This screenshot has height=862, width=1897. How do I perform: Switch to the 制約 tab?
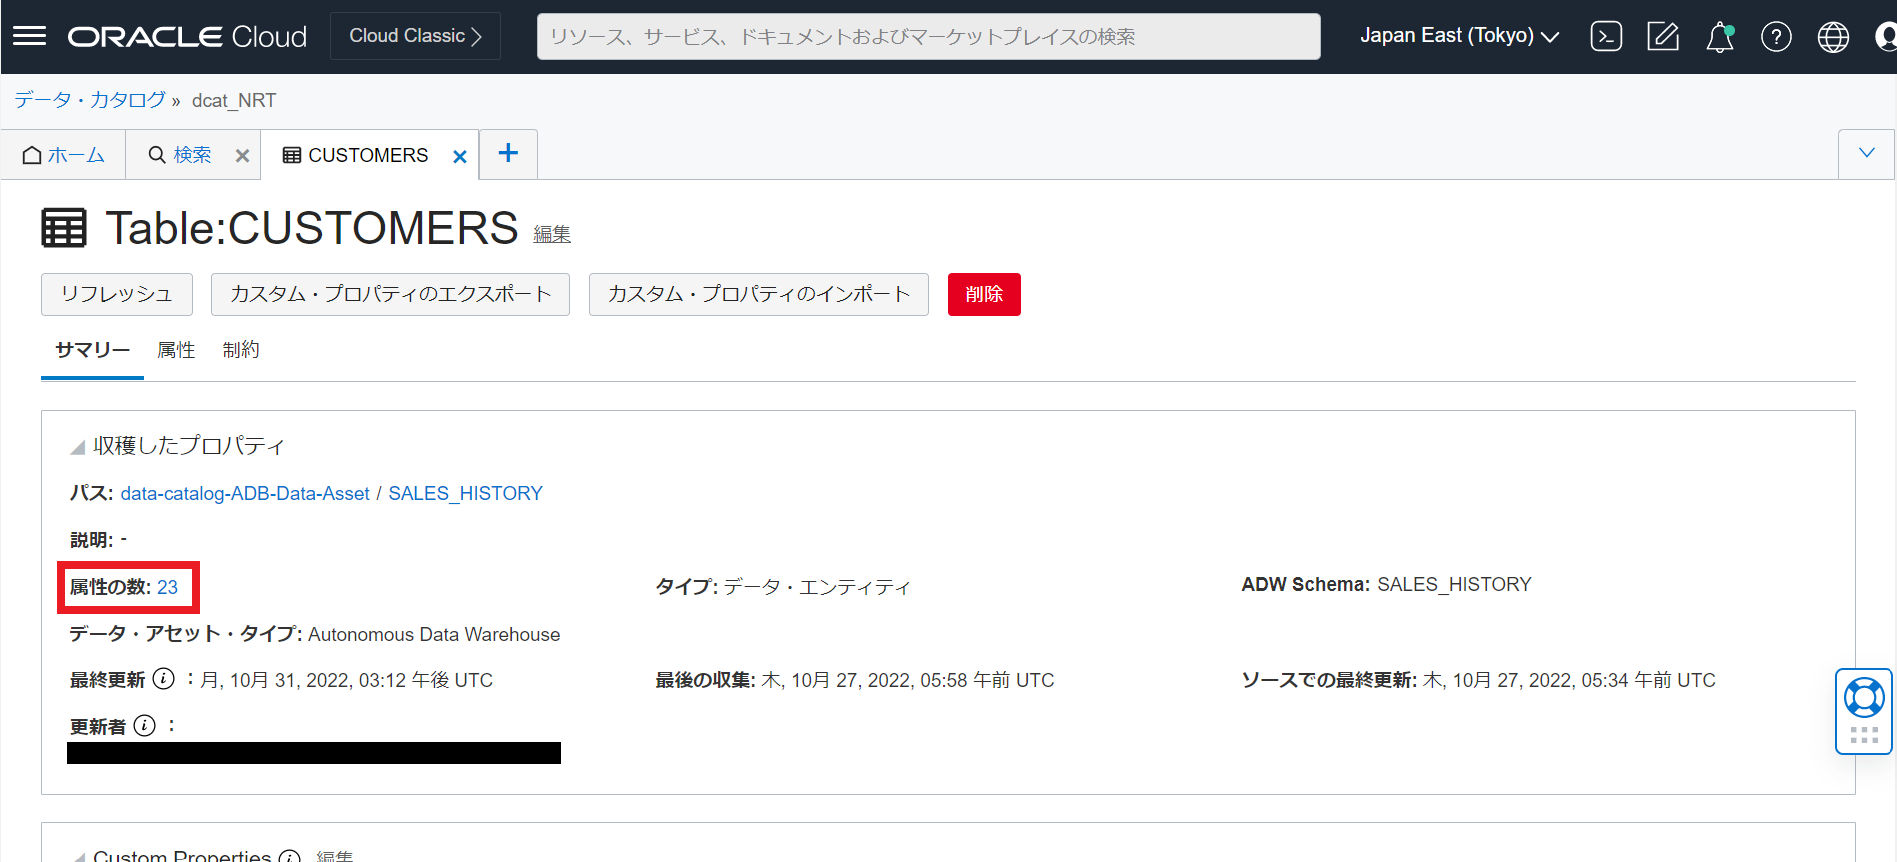tap(241, 350)
